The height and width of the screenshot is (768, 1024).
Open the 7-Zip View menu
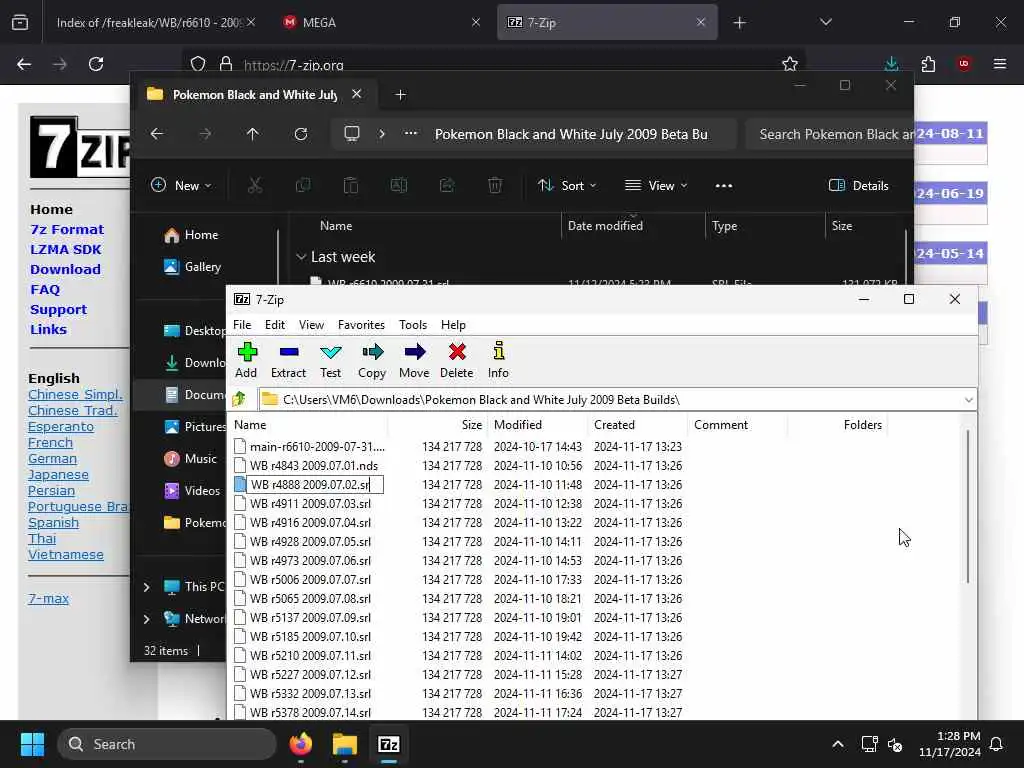312,325
